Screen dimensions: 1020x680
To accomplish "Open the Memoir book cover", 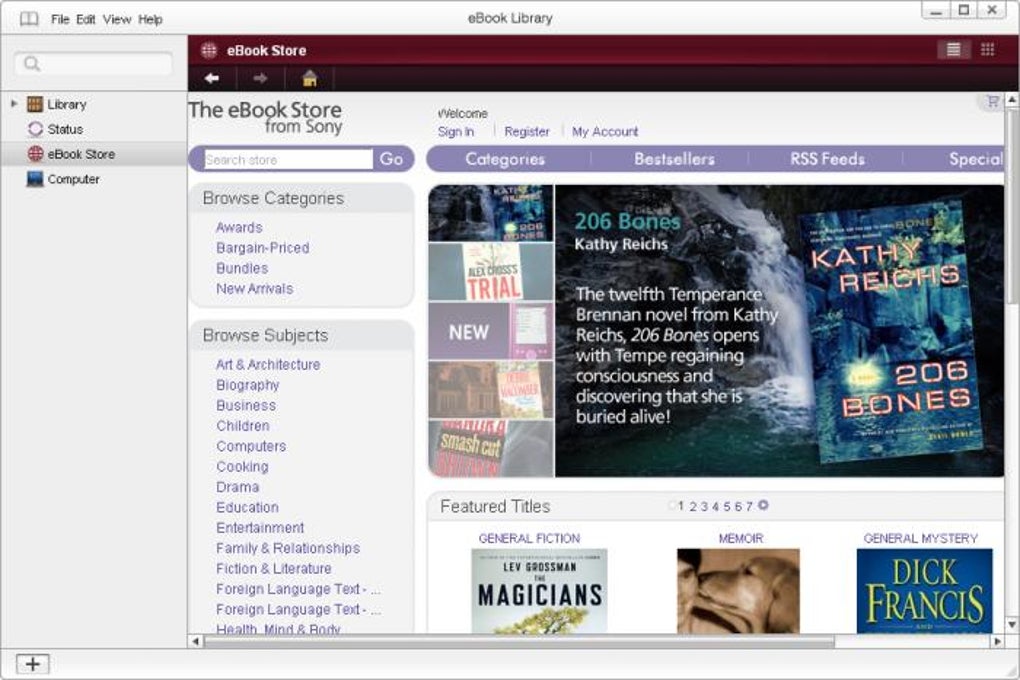I will coord(738,591).
